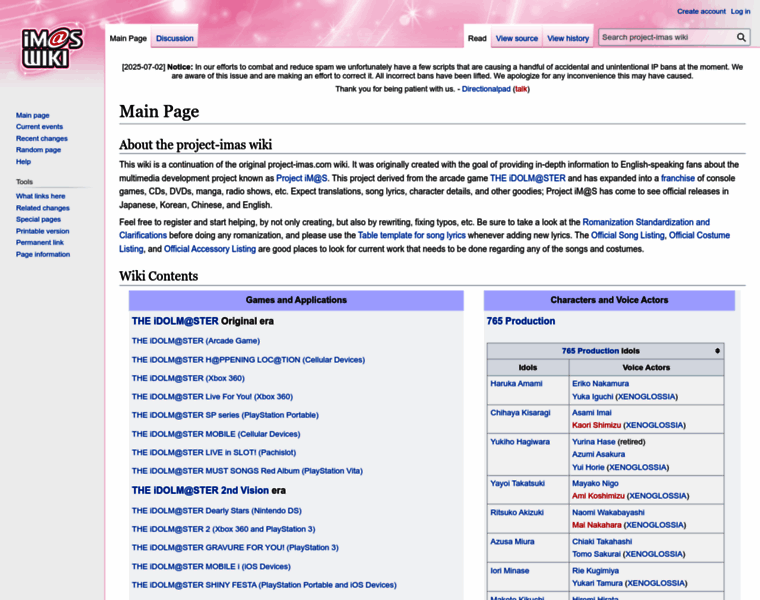Screen dimensions: 760x600
Task: Open the Help sidebar link
Action: (x=23, y=162)
